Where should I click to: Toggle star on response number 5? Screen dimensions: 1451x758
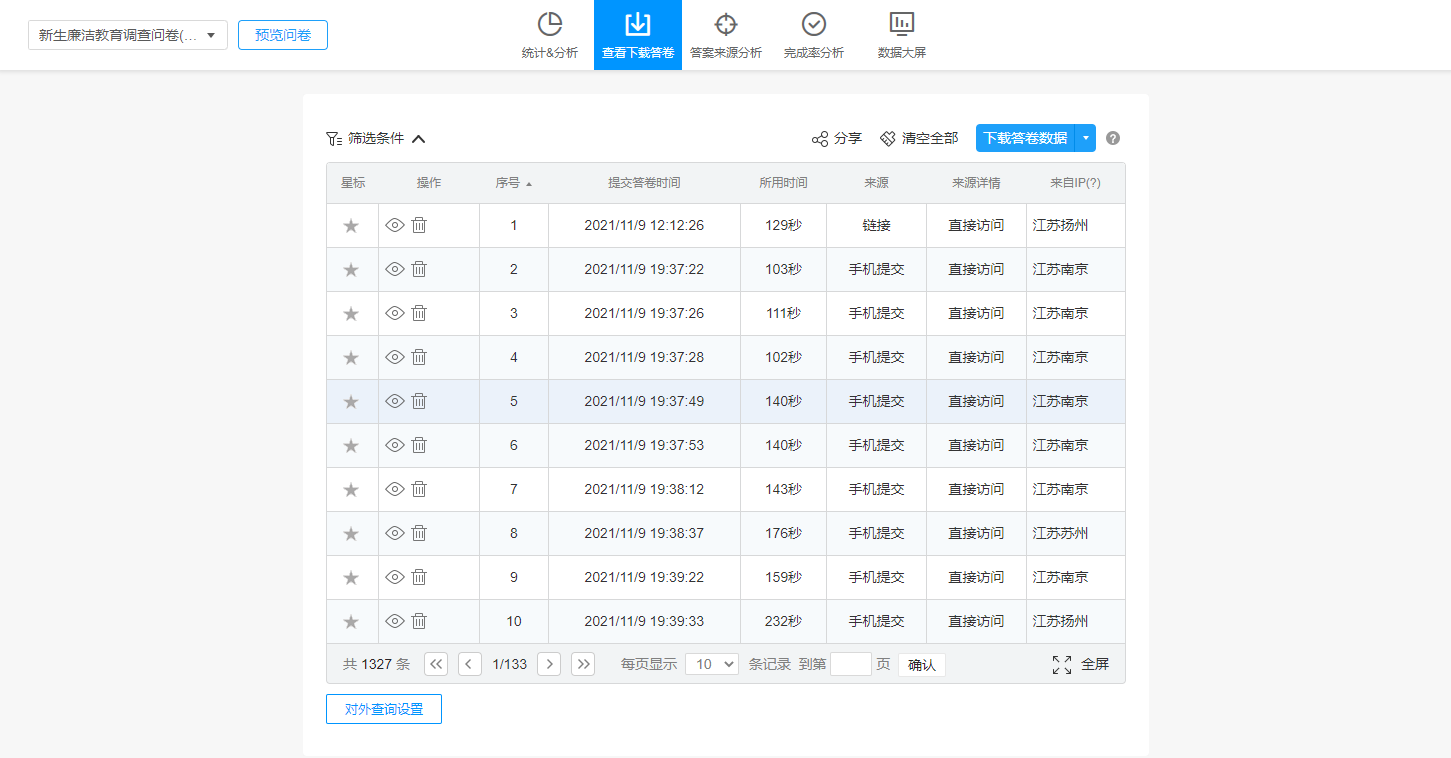(351, 402)
